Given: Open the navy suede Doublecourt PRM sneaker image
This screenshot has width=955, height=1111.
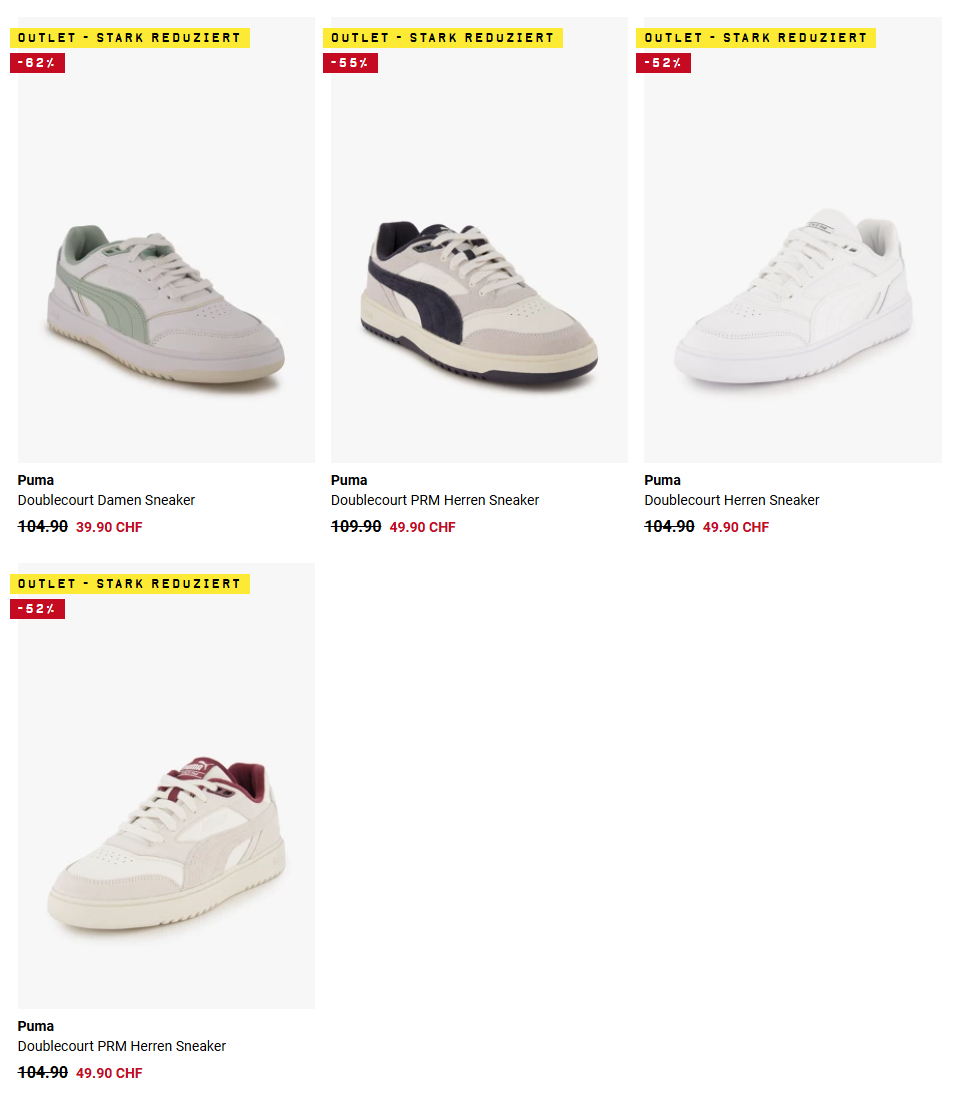Looking at the screenshot, I should tap(479, 240).
